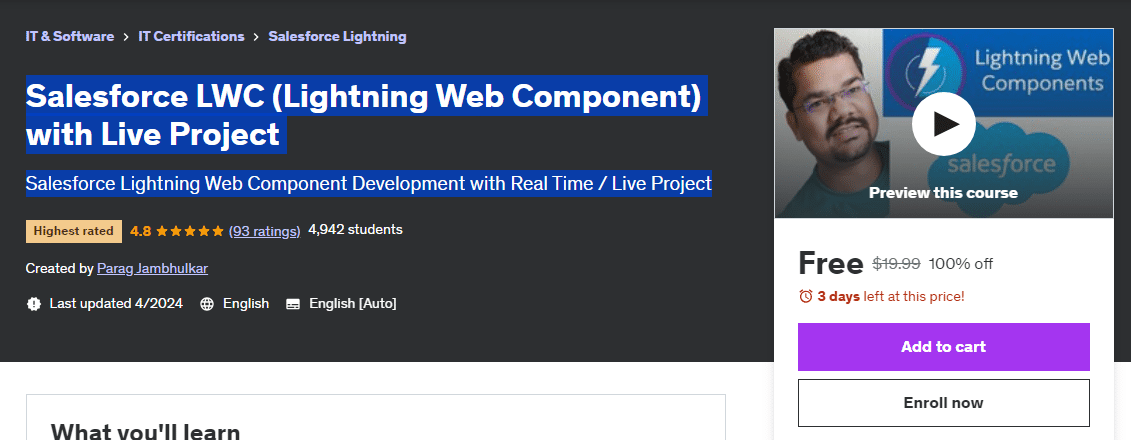This screenshot has width=1131, height=440.
Task: Click the Preview this course caption
Action: tap(943, 193)
